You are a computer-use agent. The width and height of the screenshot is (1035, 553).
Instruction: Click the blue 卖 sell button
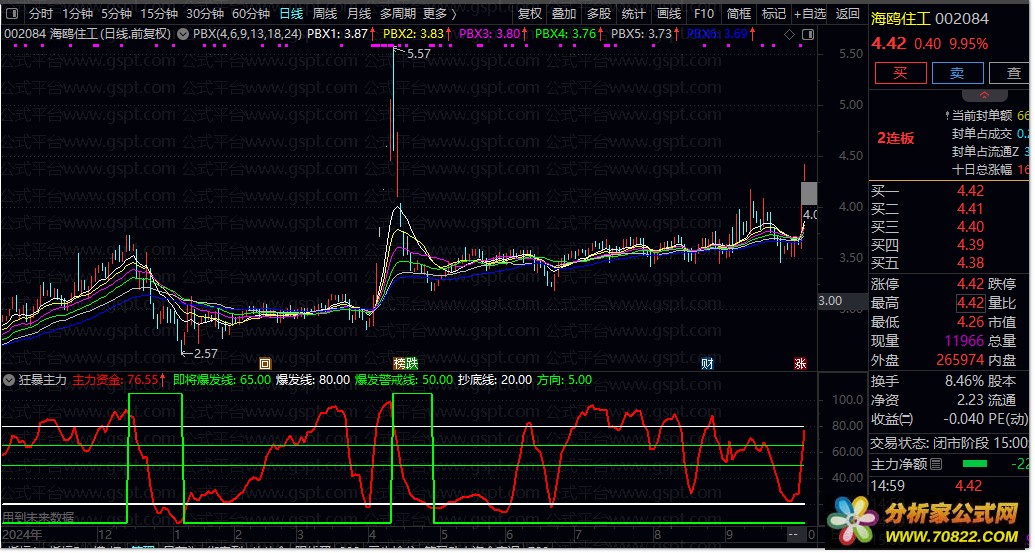pos(957,73)
